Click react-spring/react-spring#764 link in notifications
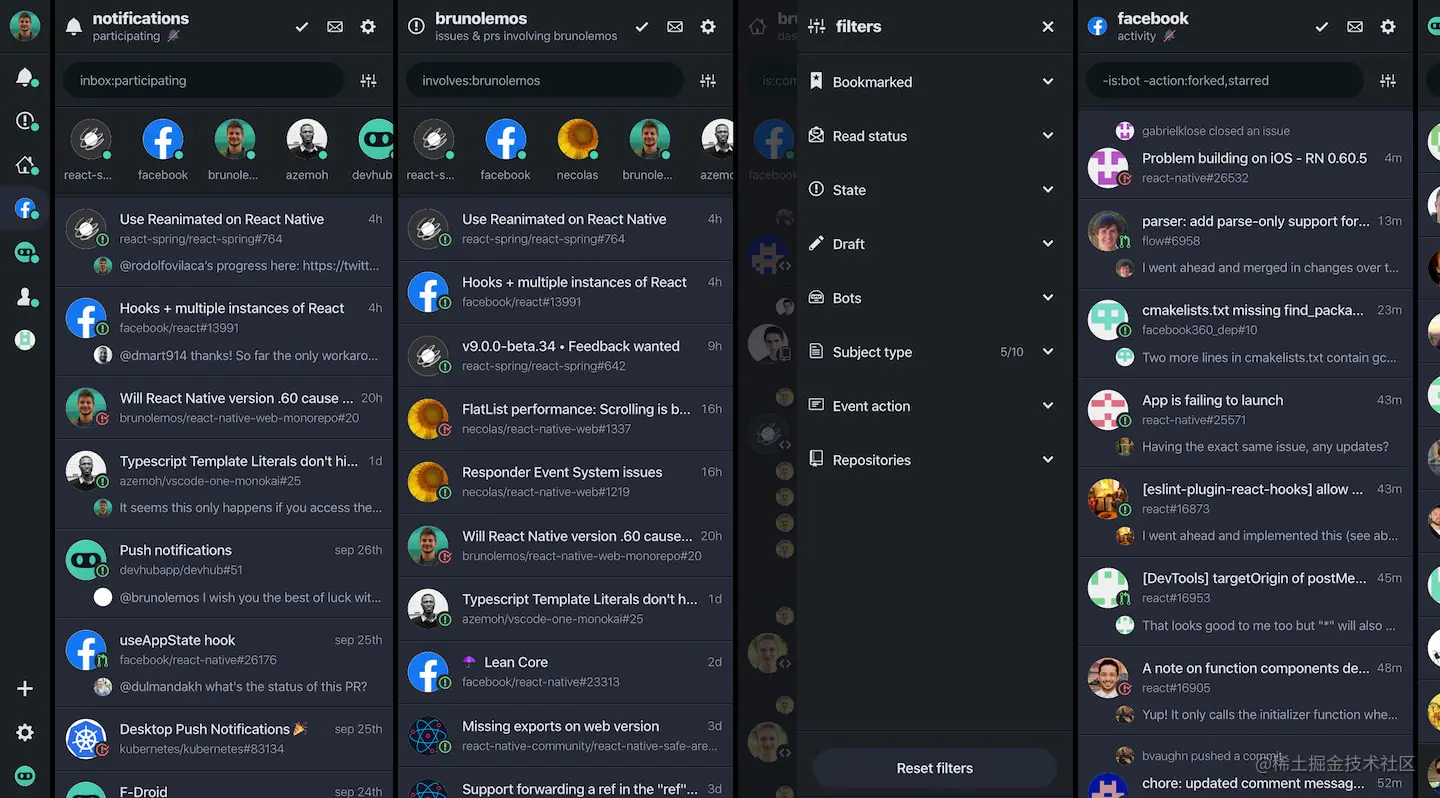Image resolution: width=1440 pixels, height=798 pixels. (x=201, y=239)
